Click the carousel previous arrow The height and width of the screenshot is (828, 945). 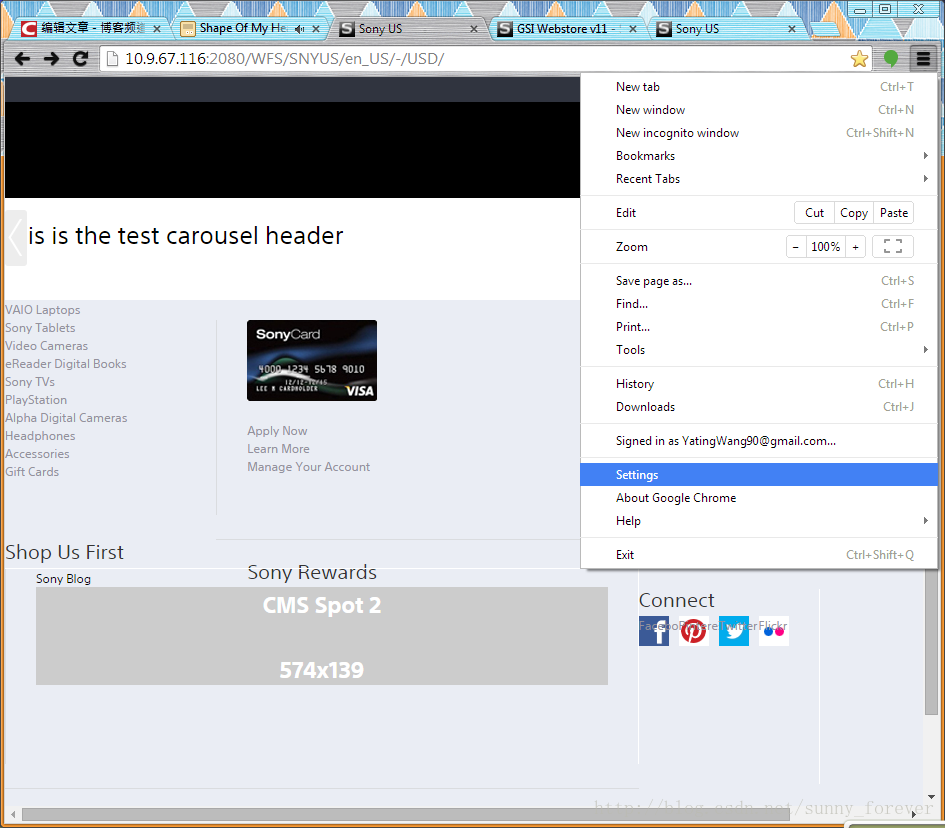pyautogui.click(x=16, y=238)
